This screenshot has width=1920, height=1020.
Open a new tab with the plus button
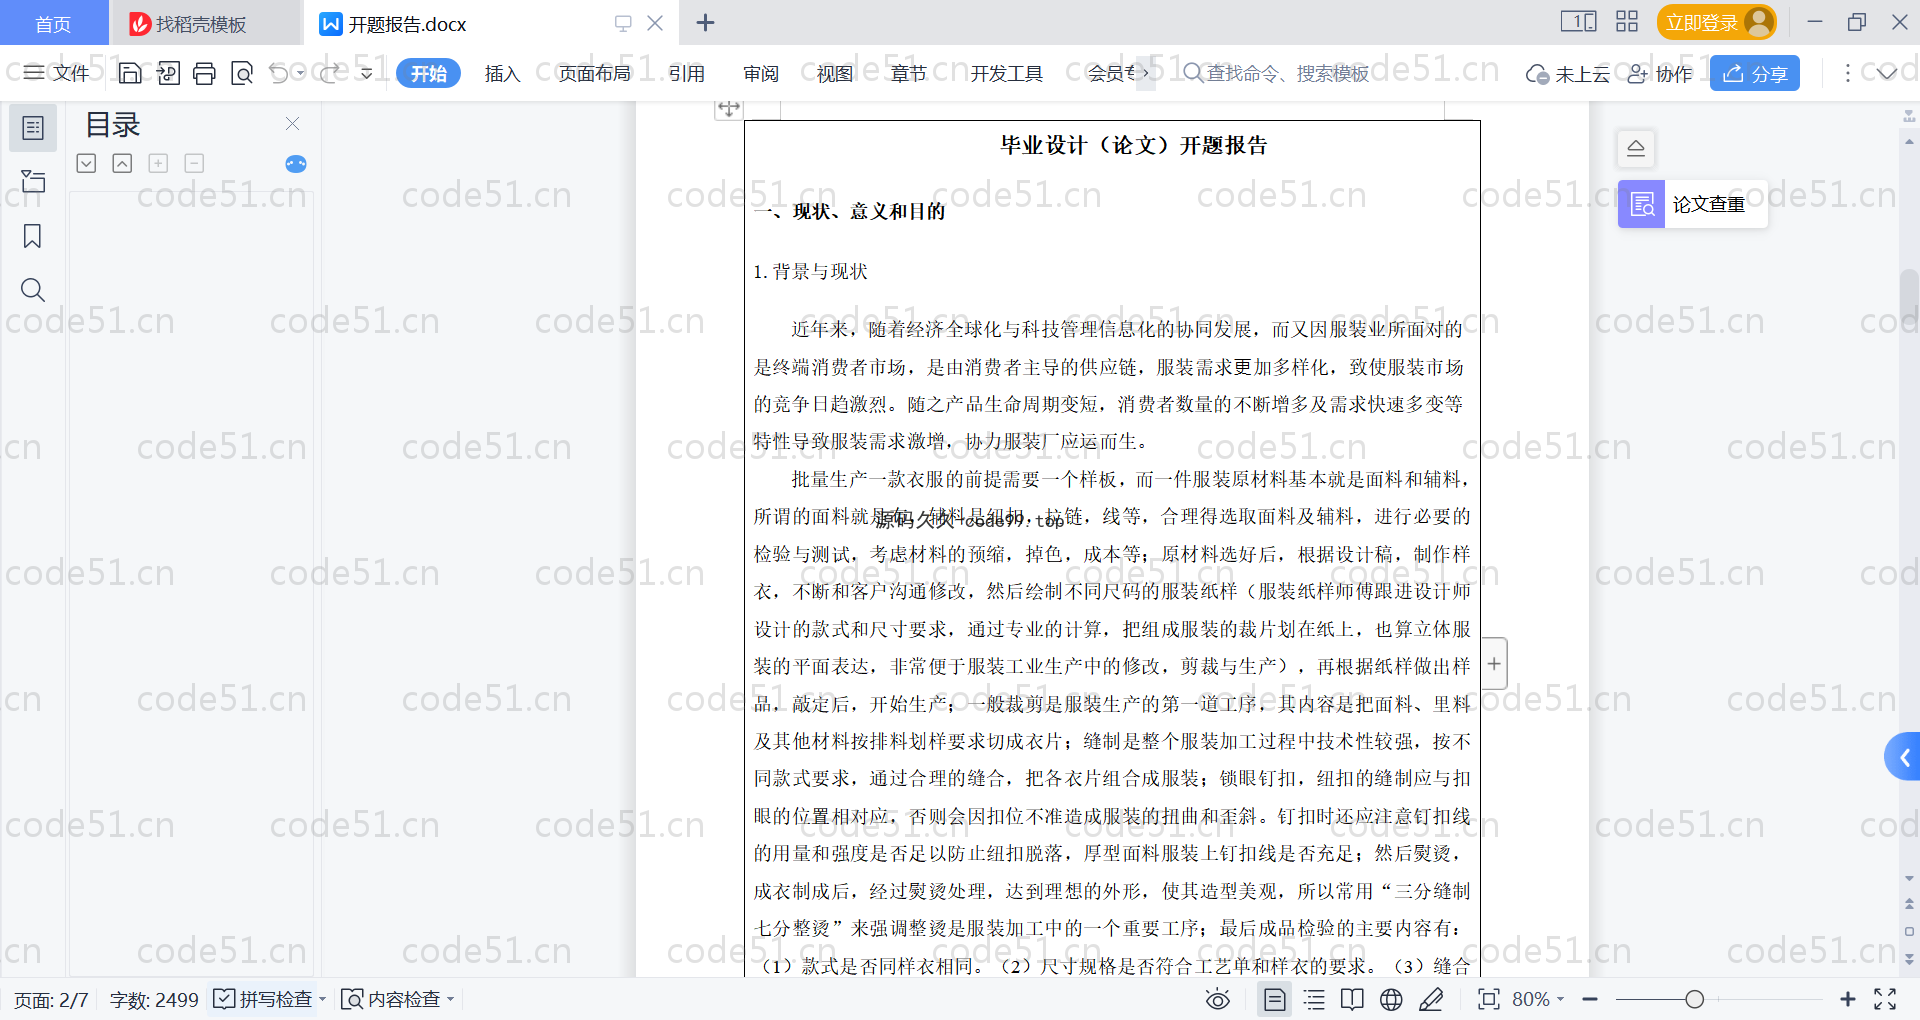tap(705, 22)
